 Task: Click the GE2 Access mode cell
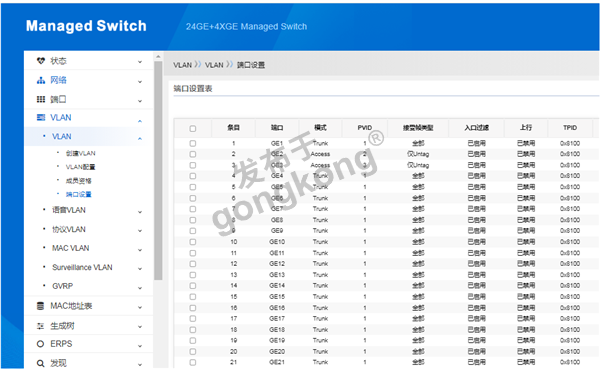[x=320, y=154]
